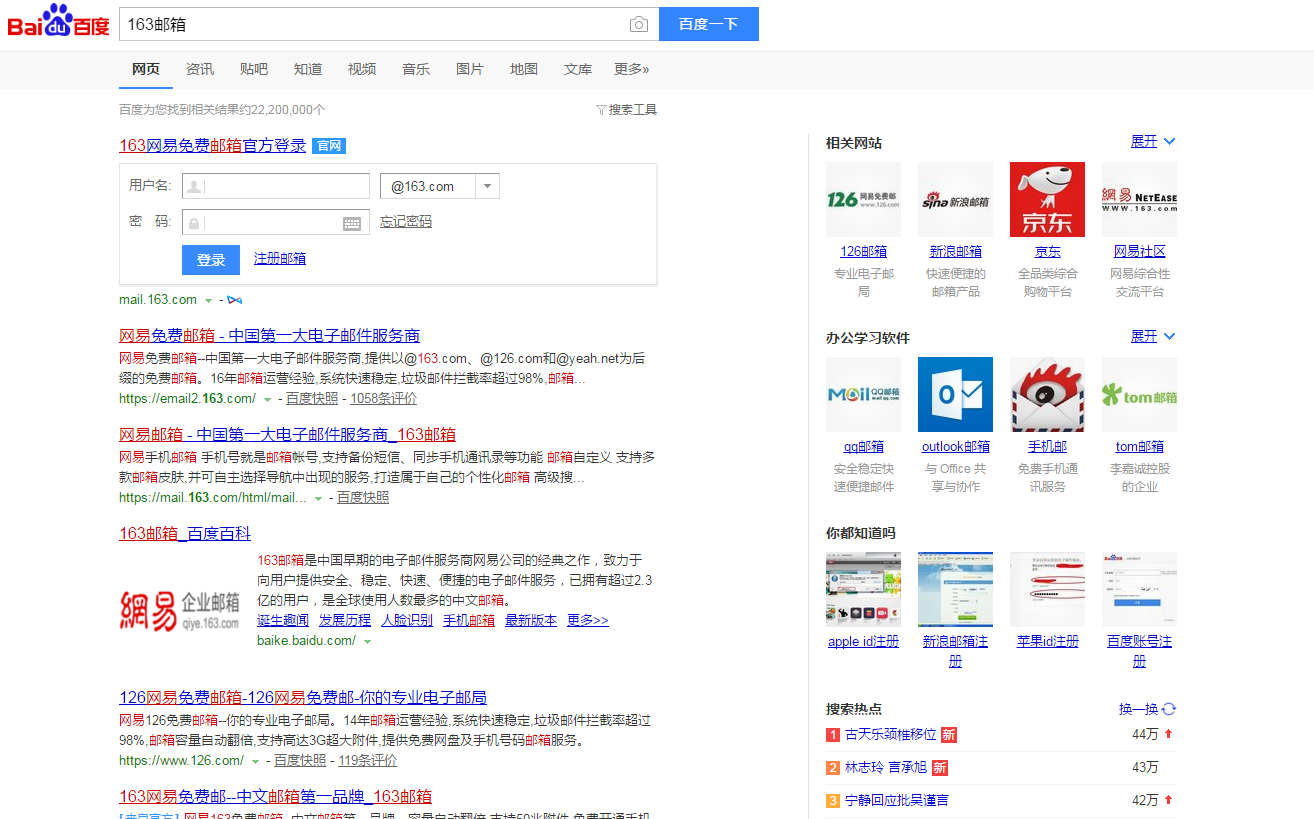
Task: Click the QQ邮箱 Mail logo icon
Action: [x=863, y=394]
